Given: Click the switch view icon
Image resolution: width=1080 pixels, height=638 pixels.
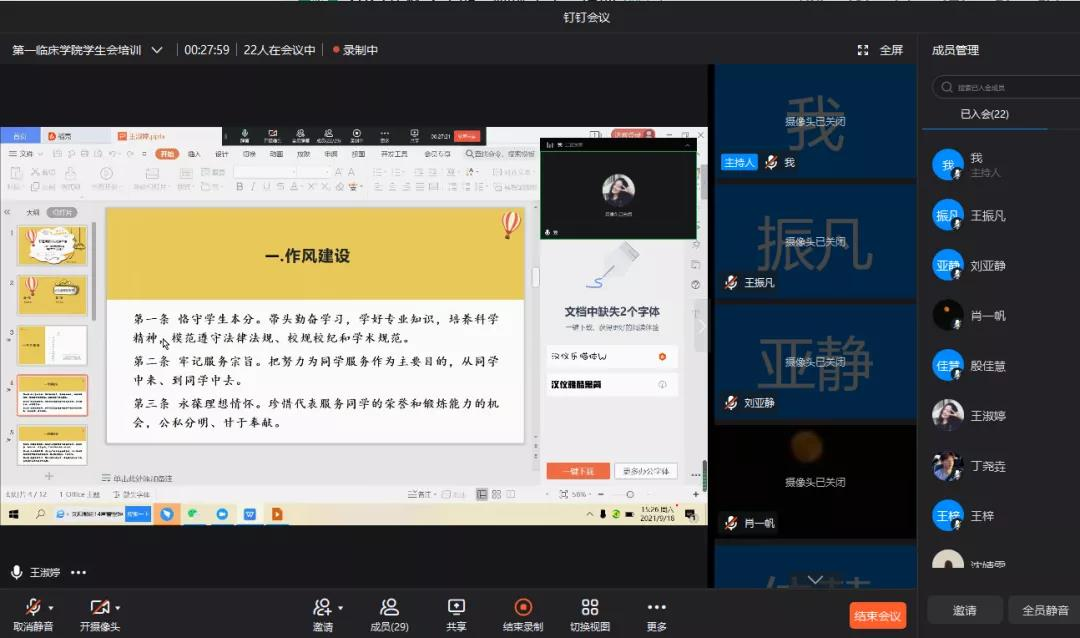Looking at the screenshot, I should pyautogui.click(x=590, y=608).
